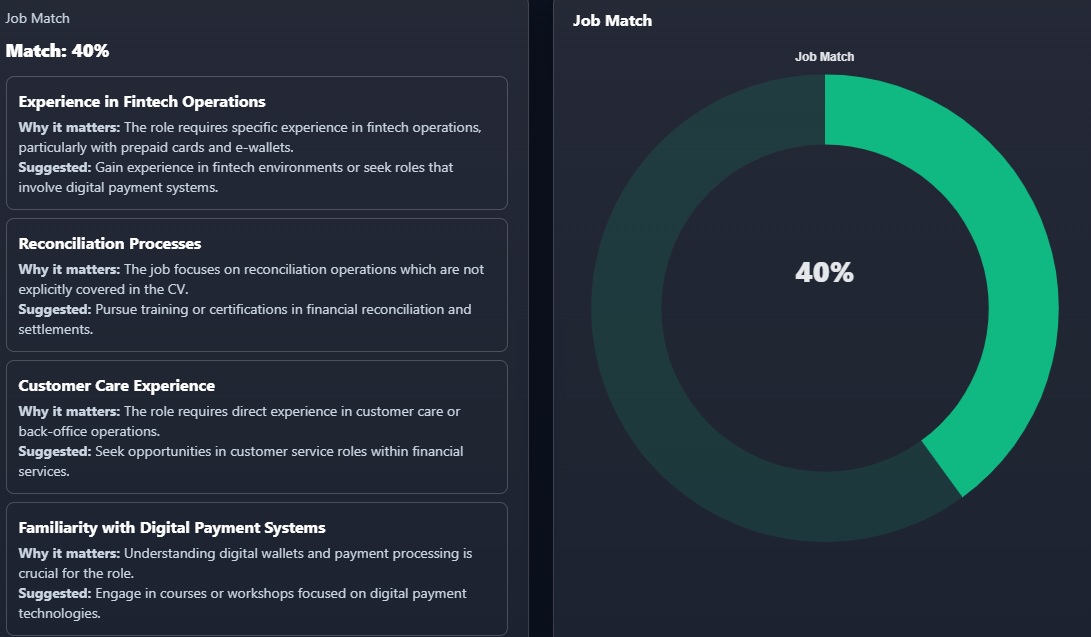
Task: Click 'Why it matters' in the Customer Care card
Action: click(x=69, y=411)
